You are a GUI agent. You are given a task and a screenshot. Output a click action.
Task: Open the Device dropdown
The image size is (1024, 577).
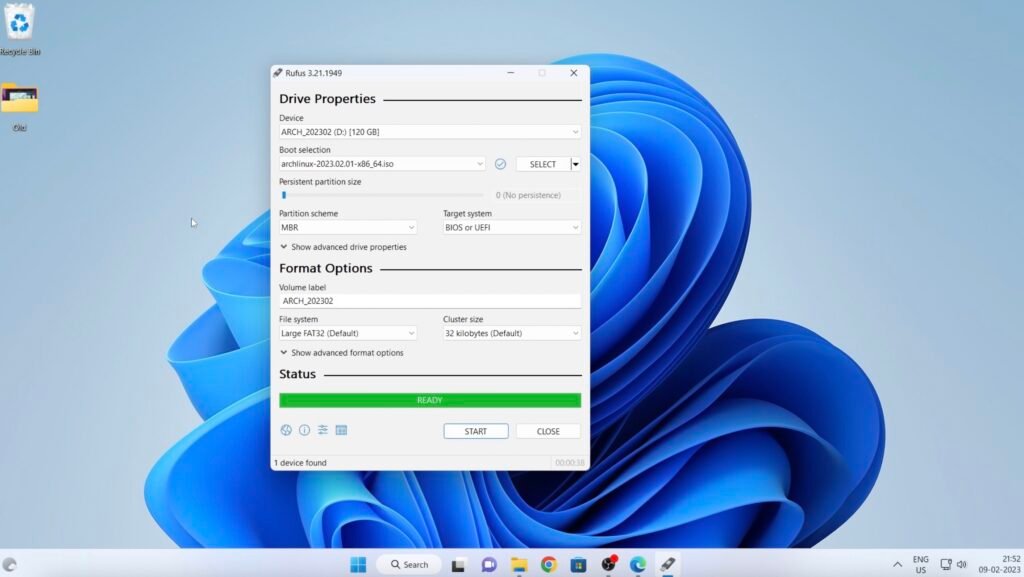pos(430,132)
